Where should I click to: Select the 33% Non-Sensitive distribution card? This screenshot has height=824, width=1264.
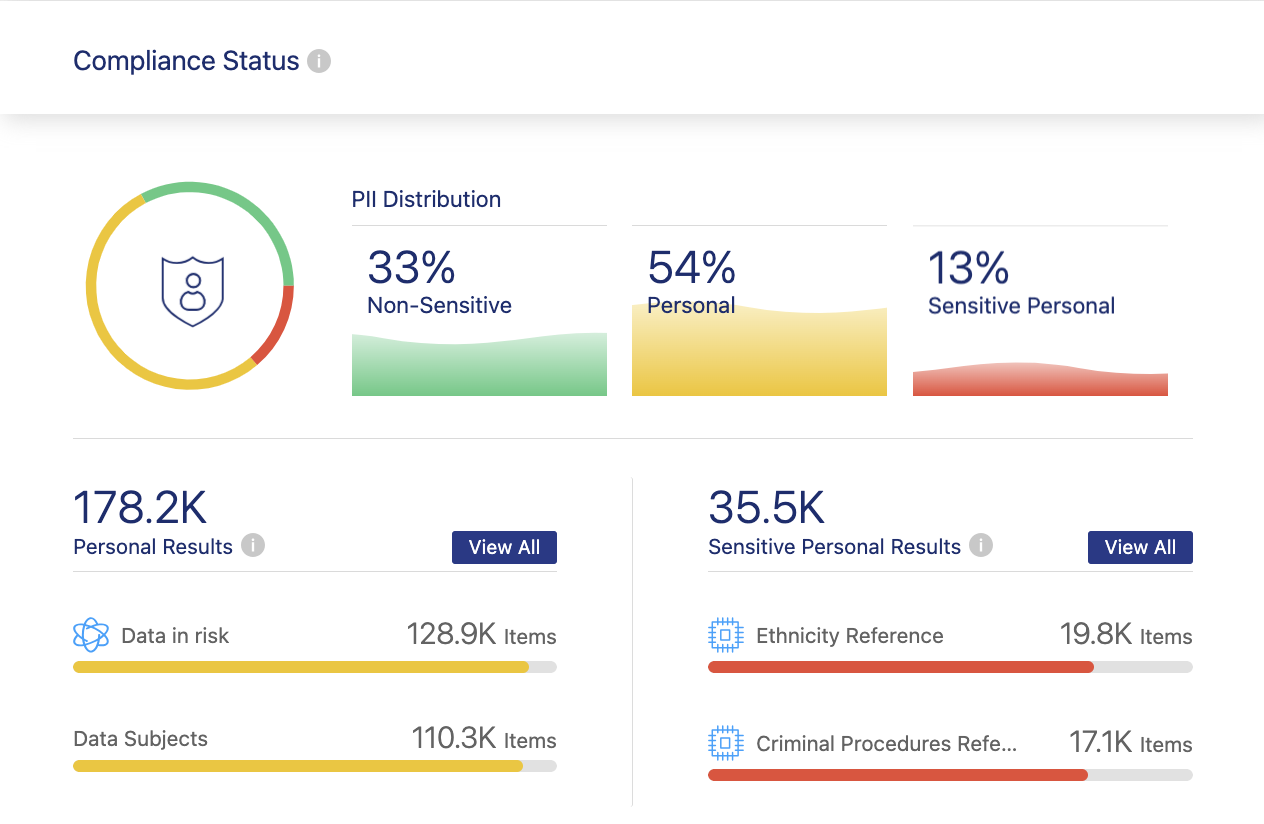coord(479,312)
